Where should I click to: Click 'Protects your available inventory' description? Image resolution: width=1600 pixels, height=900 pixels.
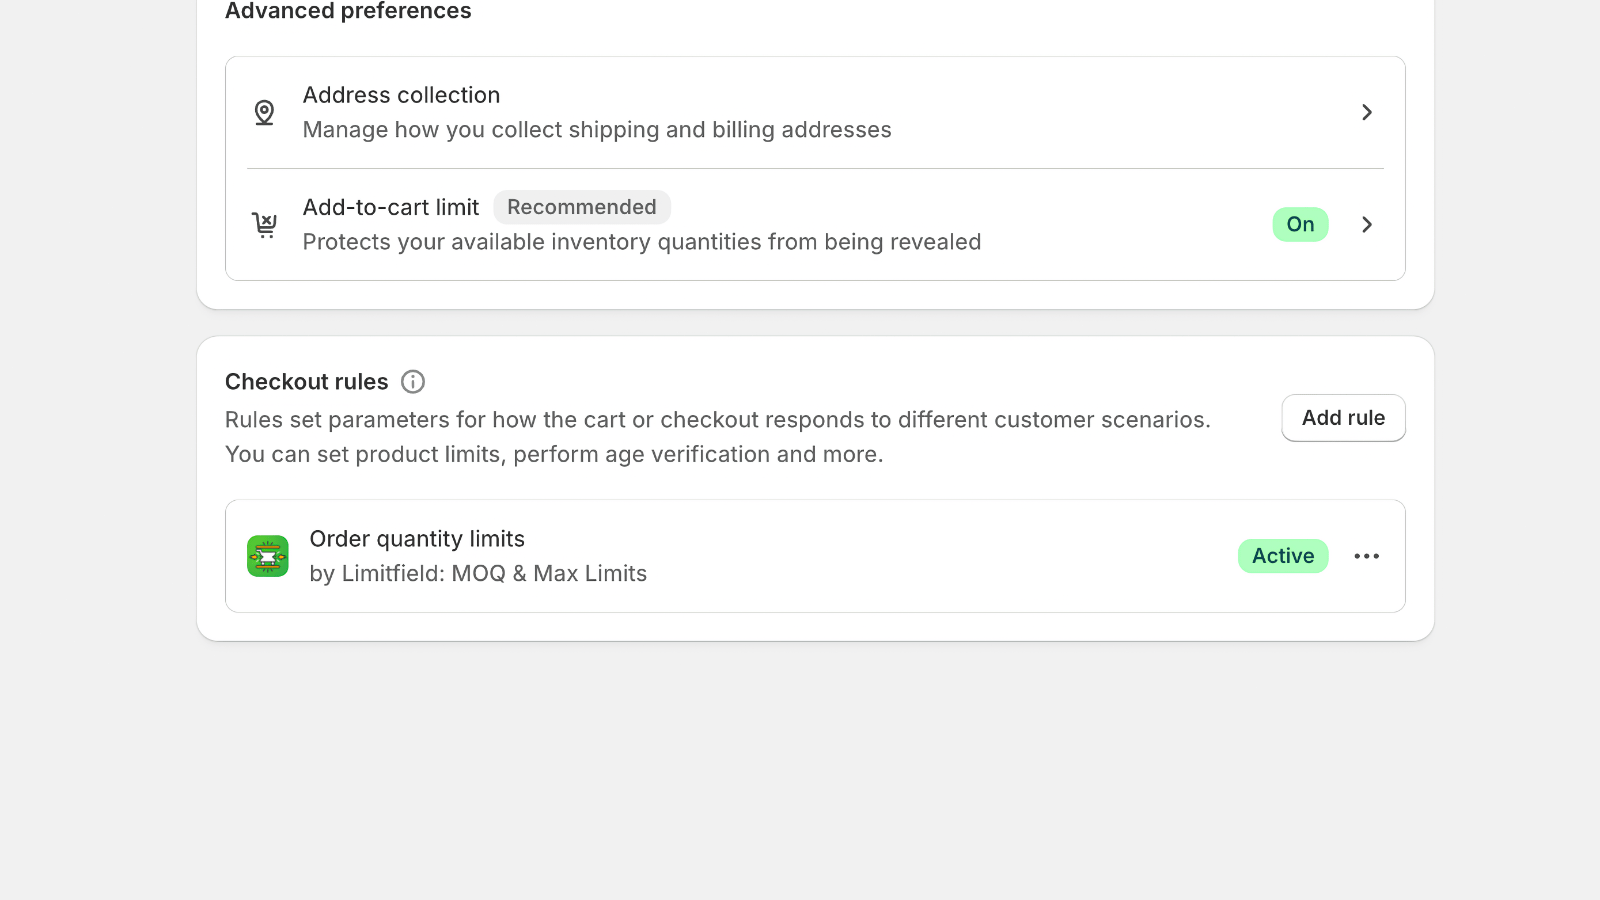point(642,242)
